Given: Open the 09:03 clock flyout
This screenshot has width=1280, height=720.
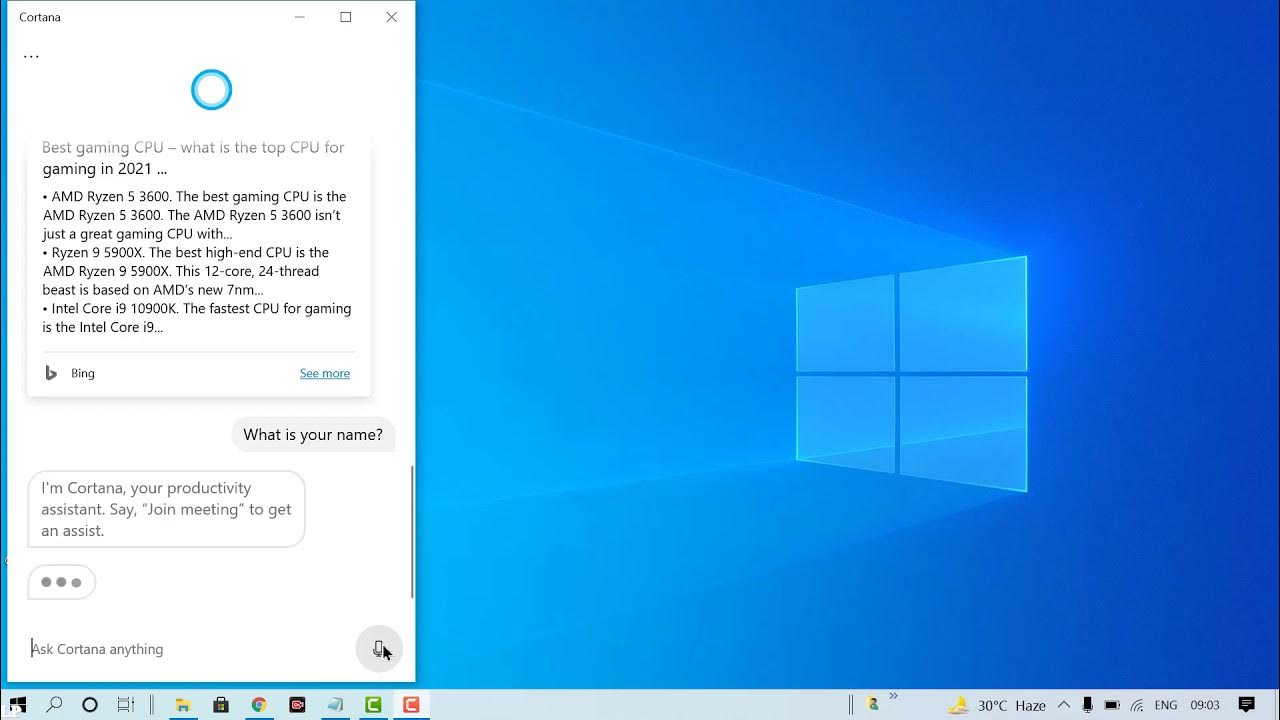Looking at the screenshot, I should 1205,705.
